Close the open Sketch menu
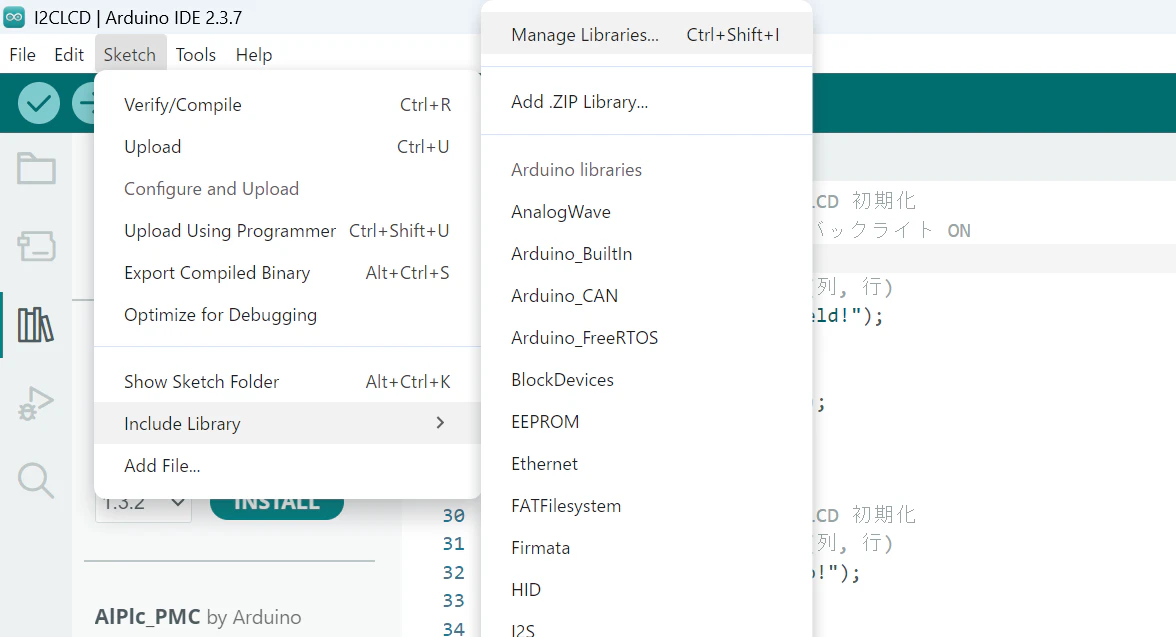 (130, 55)
